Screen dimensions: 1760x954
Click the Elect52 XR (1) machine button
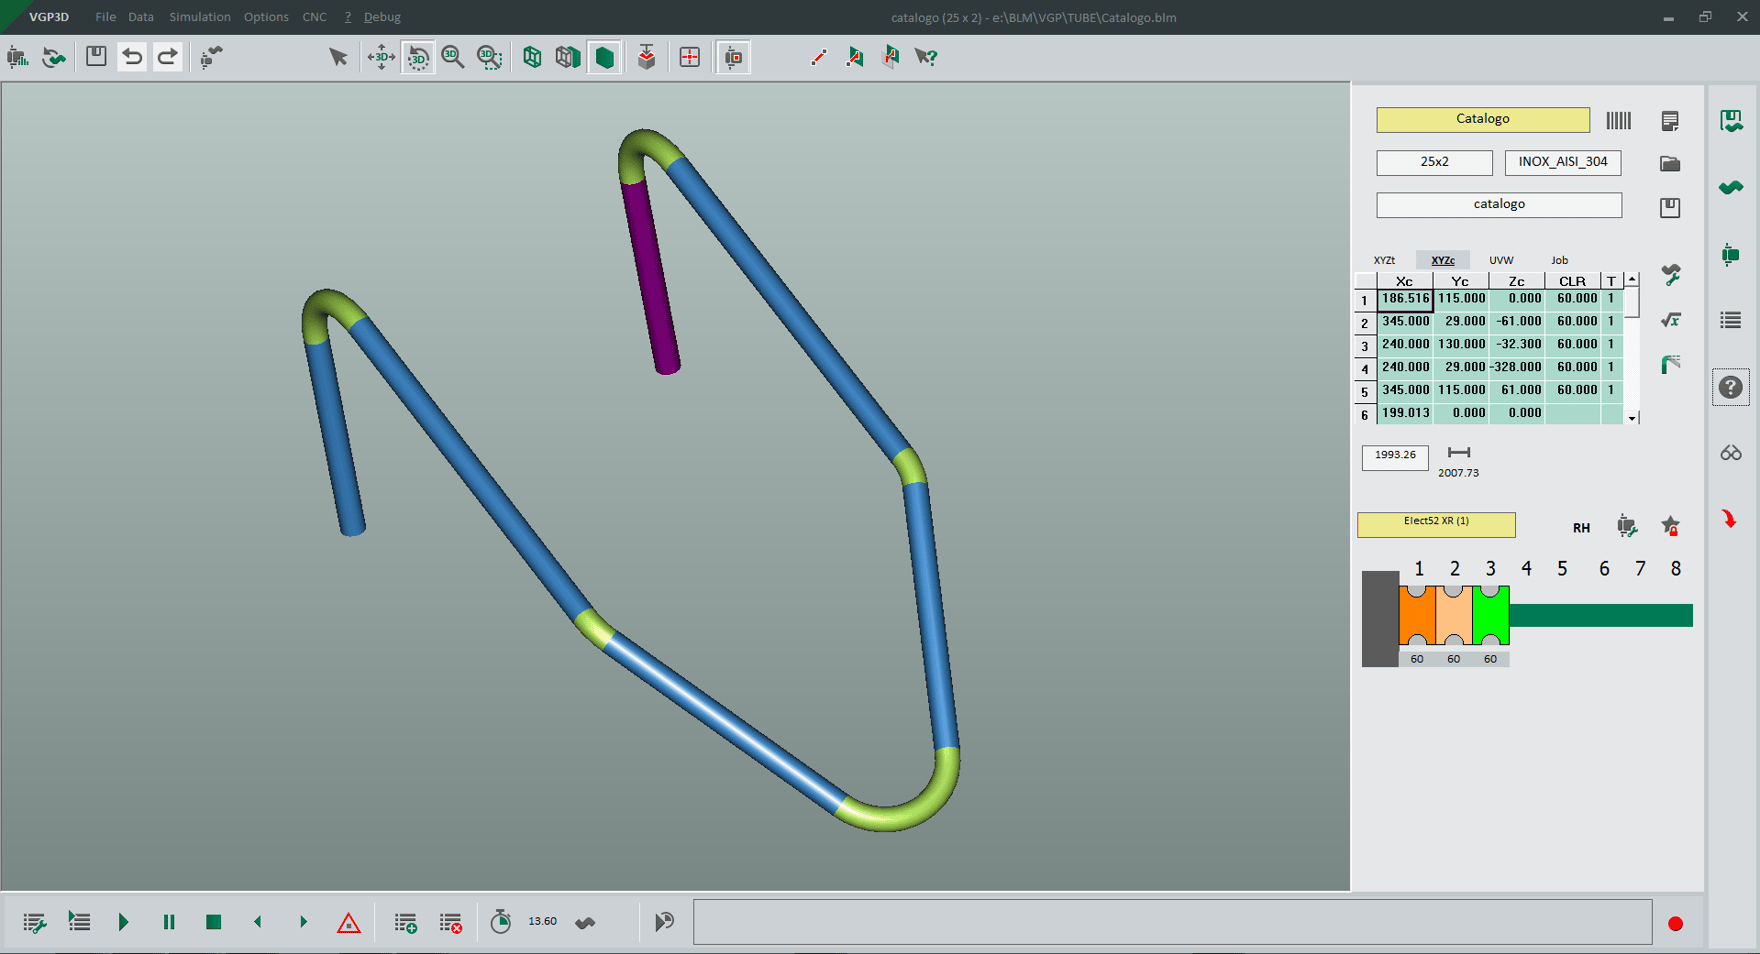1435,524
